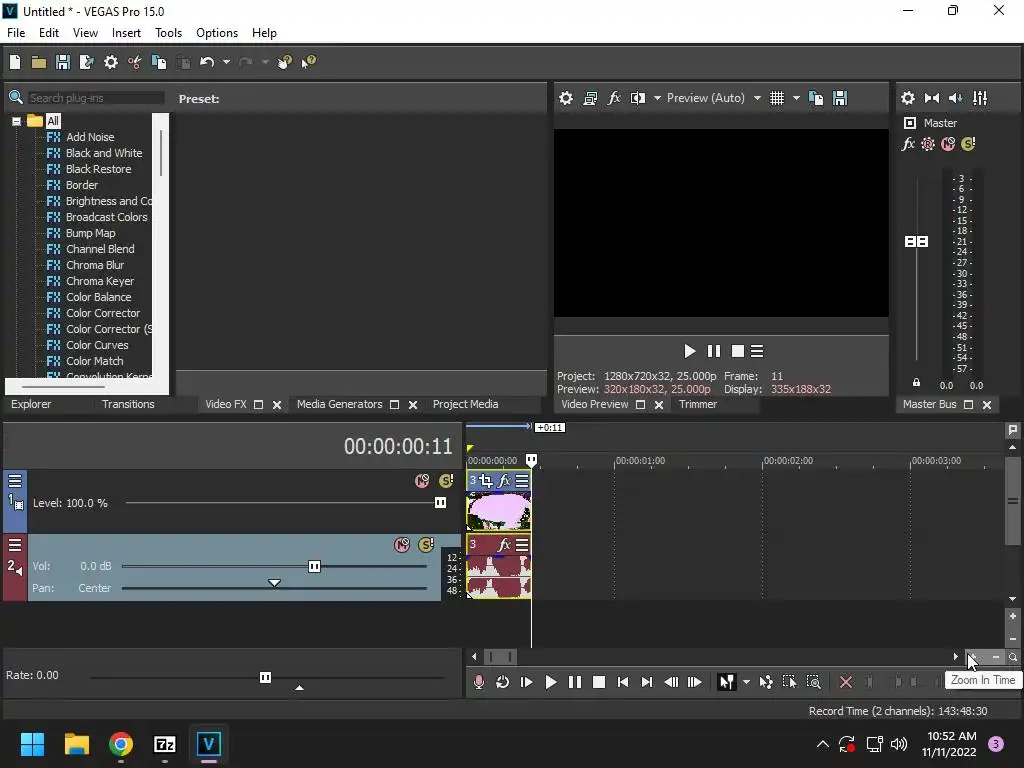1024x768 pixels.
Task: Switch to Project Media tab
Action: pyautogui.click(x=466, y=404)
